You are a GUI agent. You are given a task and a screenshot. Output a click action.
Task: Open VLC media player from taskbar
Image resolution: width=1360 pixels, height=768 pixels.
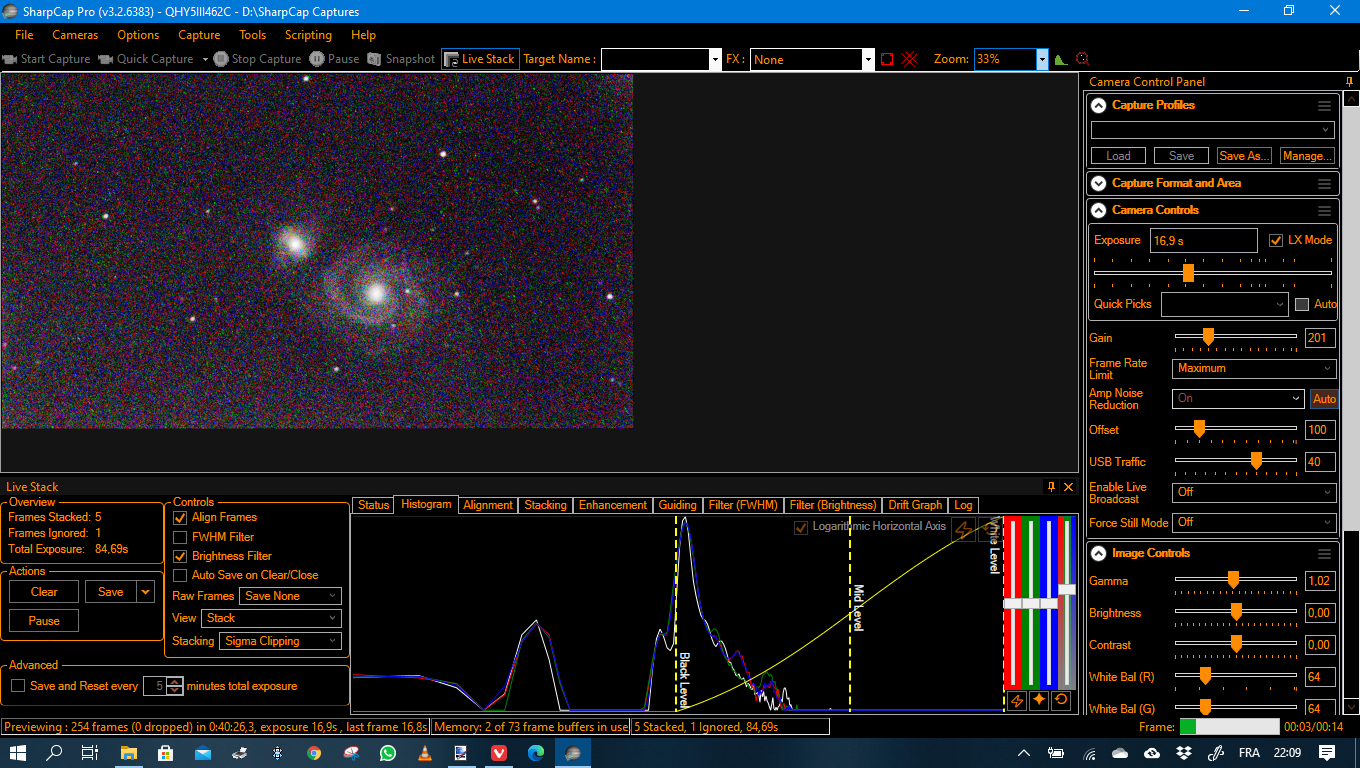point(423,752)
